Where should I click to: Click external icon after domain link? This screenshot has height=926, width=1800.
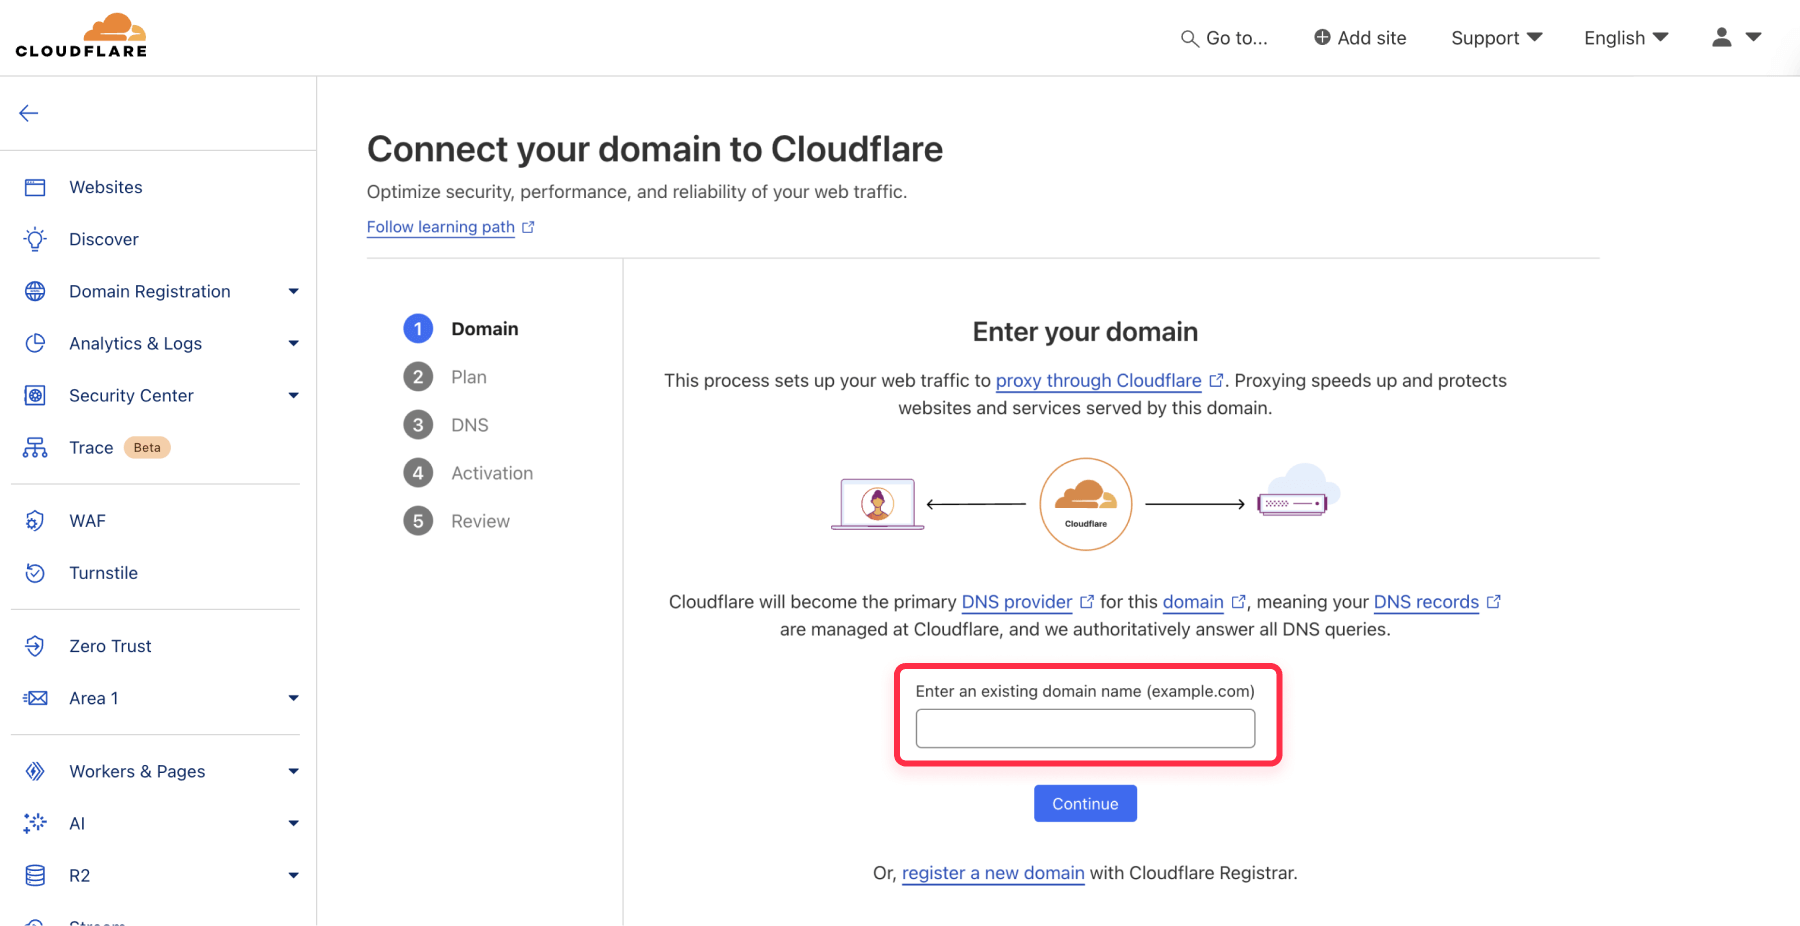tap(1238, 602)
